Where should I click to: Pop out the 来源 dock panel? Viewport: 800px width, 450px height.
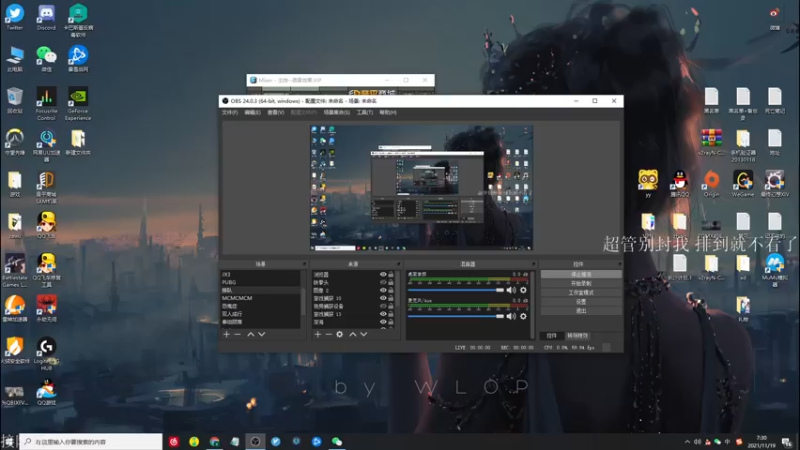(398, 264)
